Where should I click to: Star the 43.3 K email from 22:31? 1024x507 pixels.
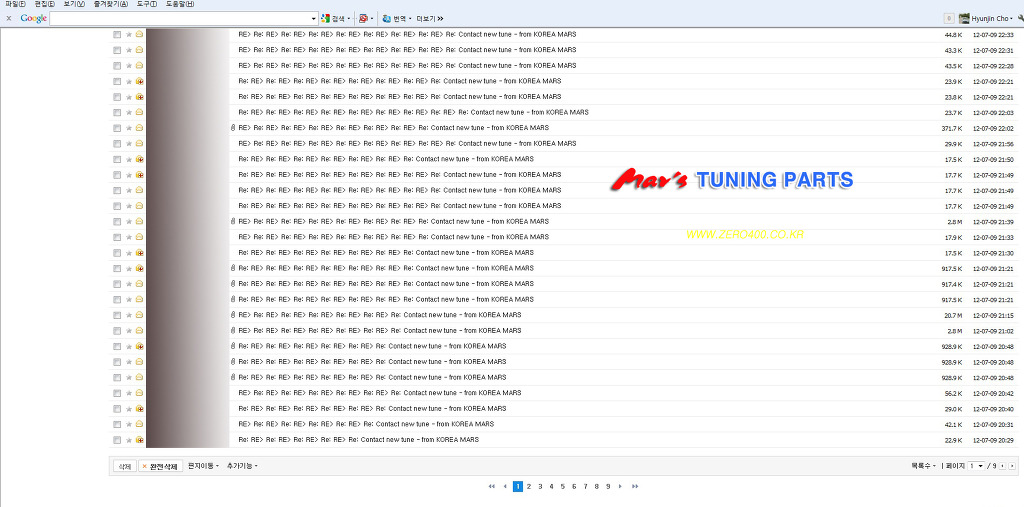coord(129,50)
